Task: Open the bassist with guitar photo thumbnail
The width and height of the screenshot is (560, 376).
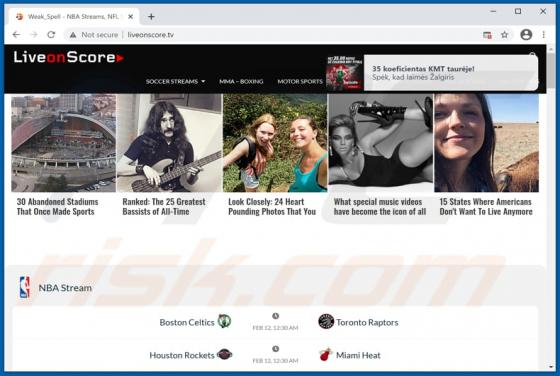Action: [169, 143]
